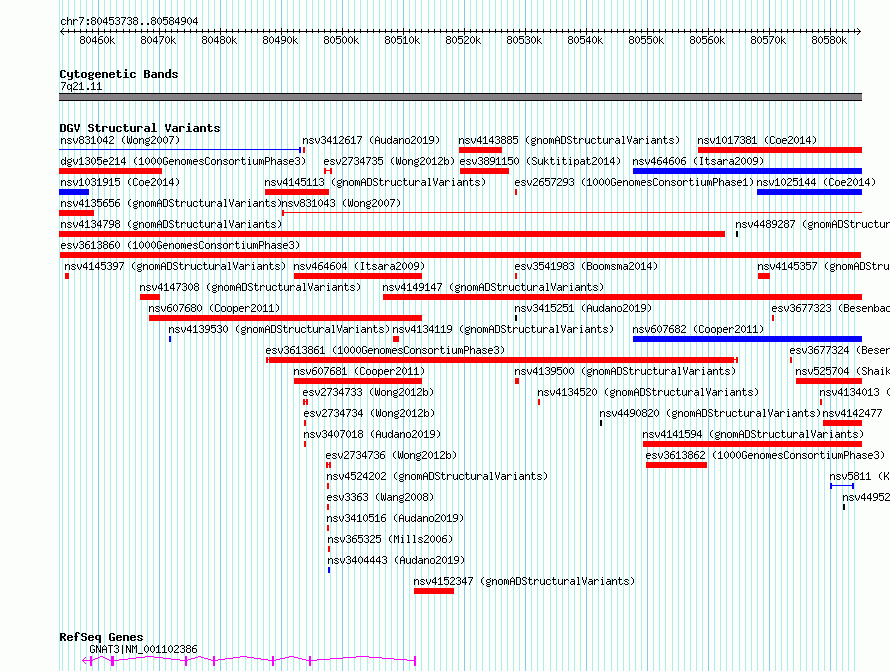Select nsv365325 (Mills2006) label
890x671 pixels.
[391, 539]
